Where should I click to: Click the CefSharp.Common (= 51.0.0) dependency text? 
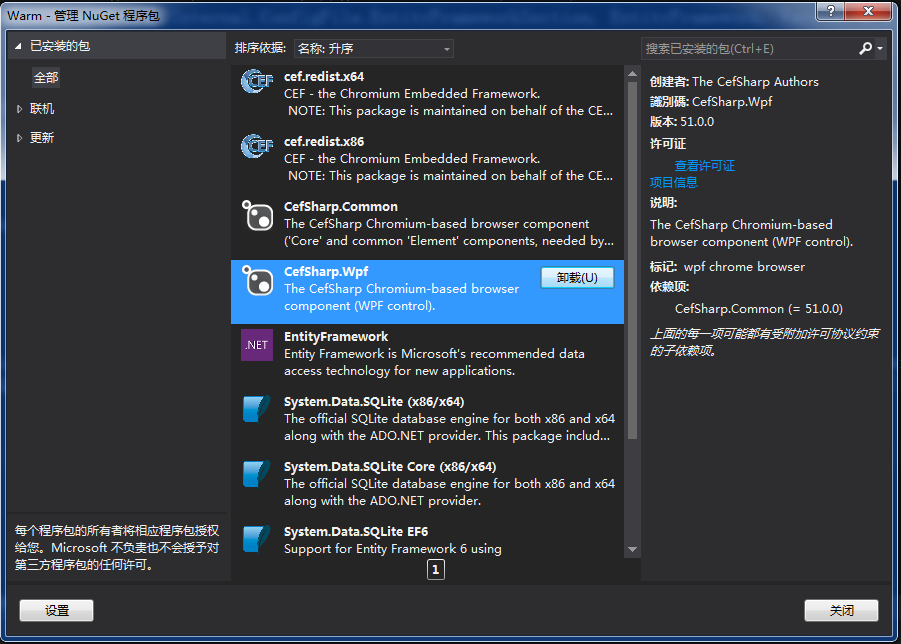[x=758, y=309]
